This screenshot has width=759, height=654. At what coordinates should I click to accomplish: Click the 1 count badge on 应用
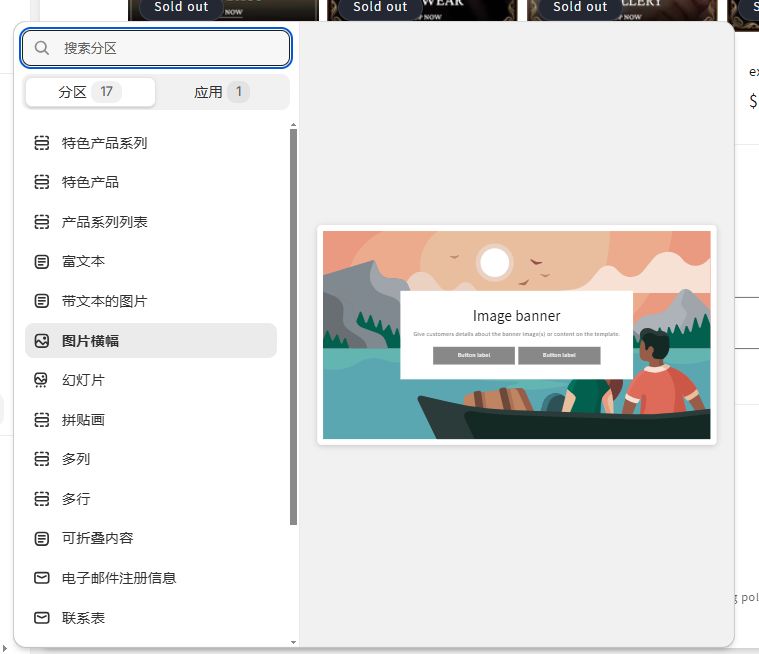(238, 91)
